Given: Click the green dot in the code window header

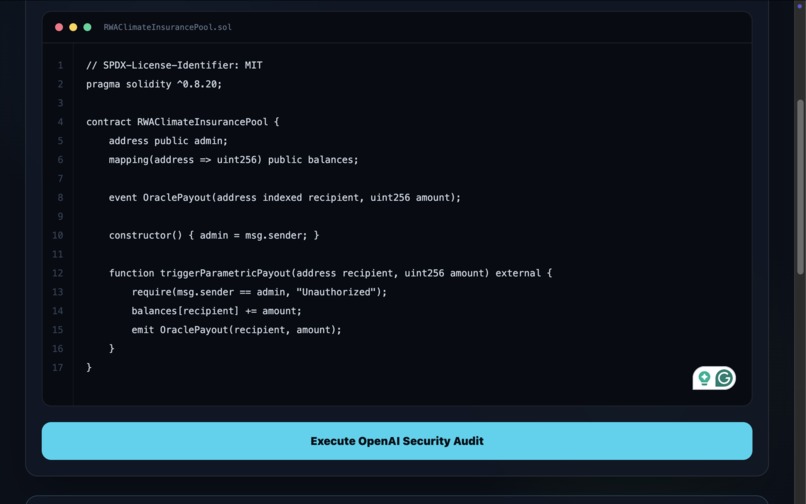Looking at the screenshot, I should [87, 27].
